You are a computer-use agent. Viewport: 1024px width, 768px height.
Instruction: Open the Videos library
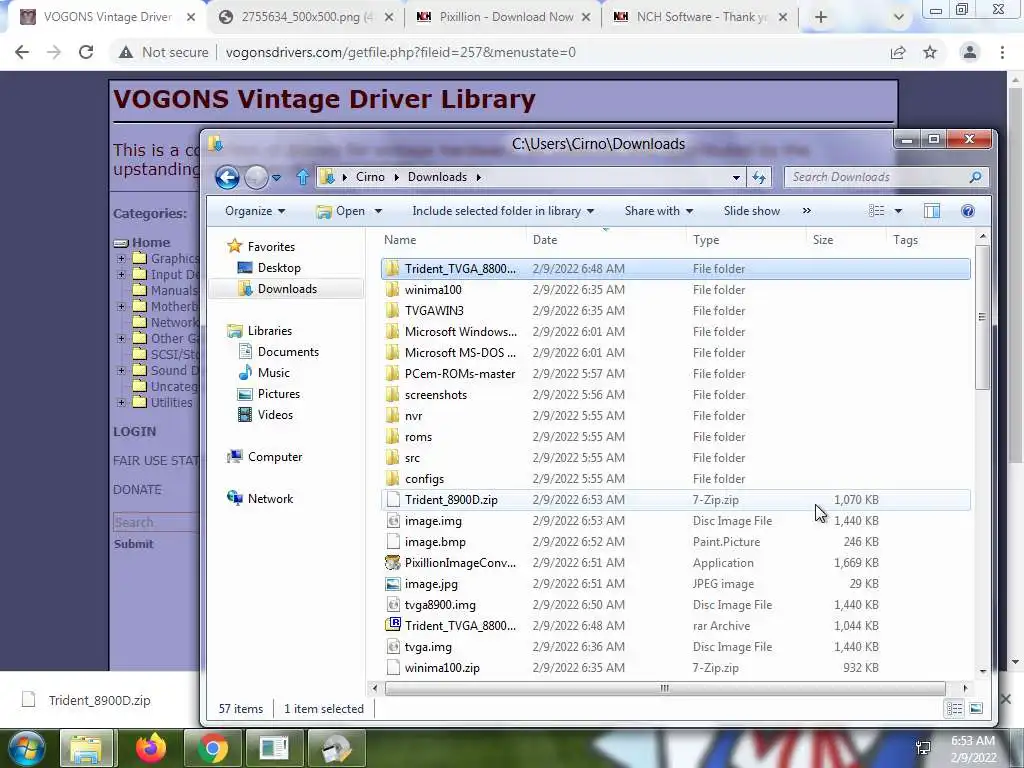point(275,415)
